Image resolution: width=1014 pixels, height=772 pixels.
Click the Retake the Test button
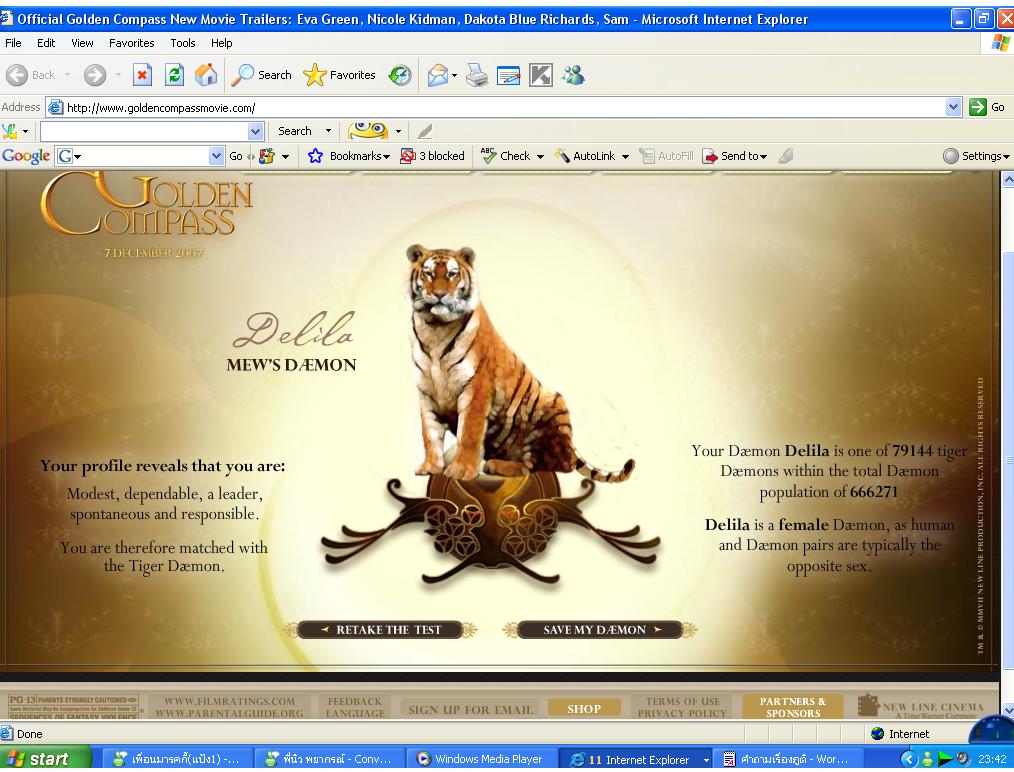coord(380,630)
